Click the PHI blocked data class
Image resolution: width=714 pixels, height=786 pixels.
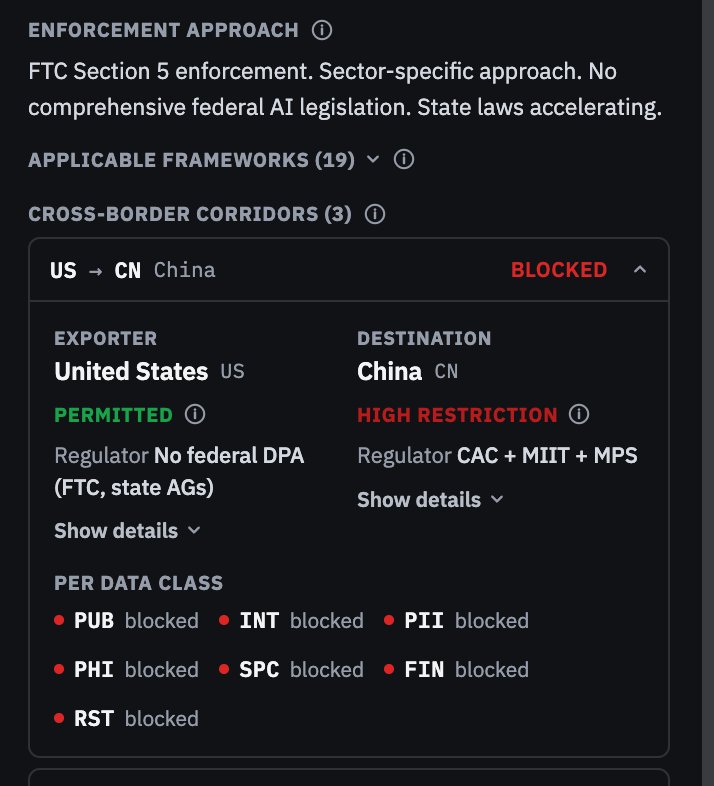[x=127, y=669]
